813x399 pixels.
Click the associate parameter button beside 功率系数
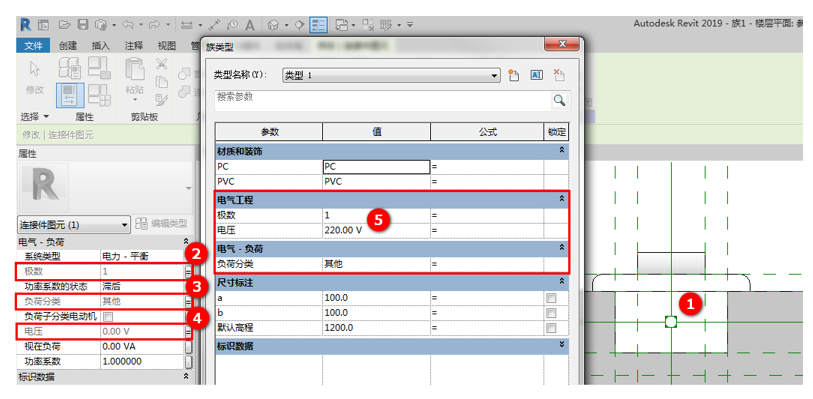pyautogui.click(x=188, y=361)
